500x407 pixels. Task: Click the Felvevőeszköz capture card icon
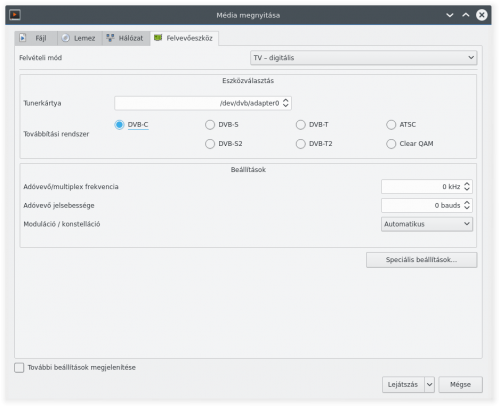click(x=158, y=38)
